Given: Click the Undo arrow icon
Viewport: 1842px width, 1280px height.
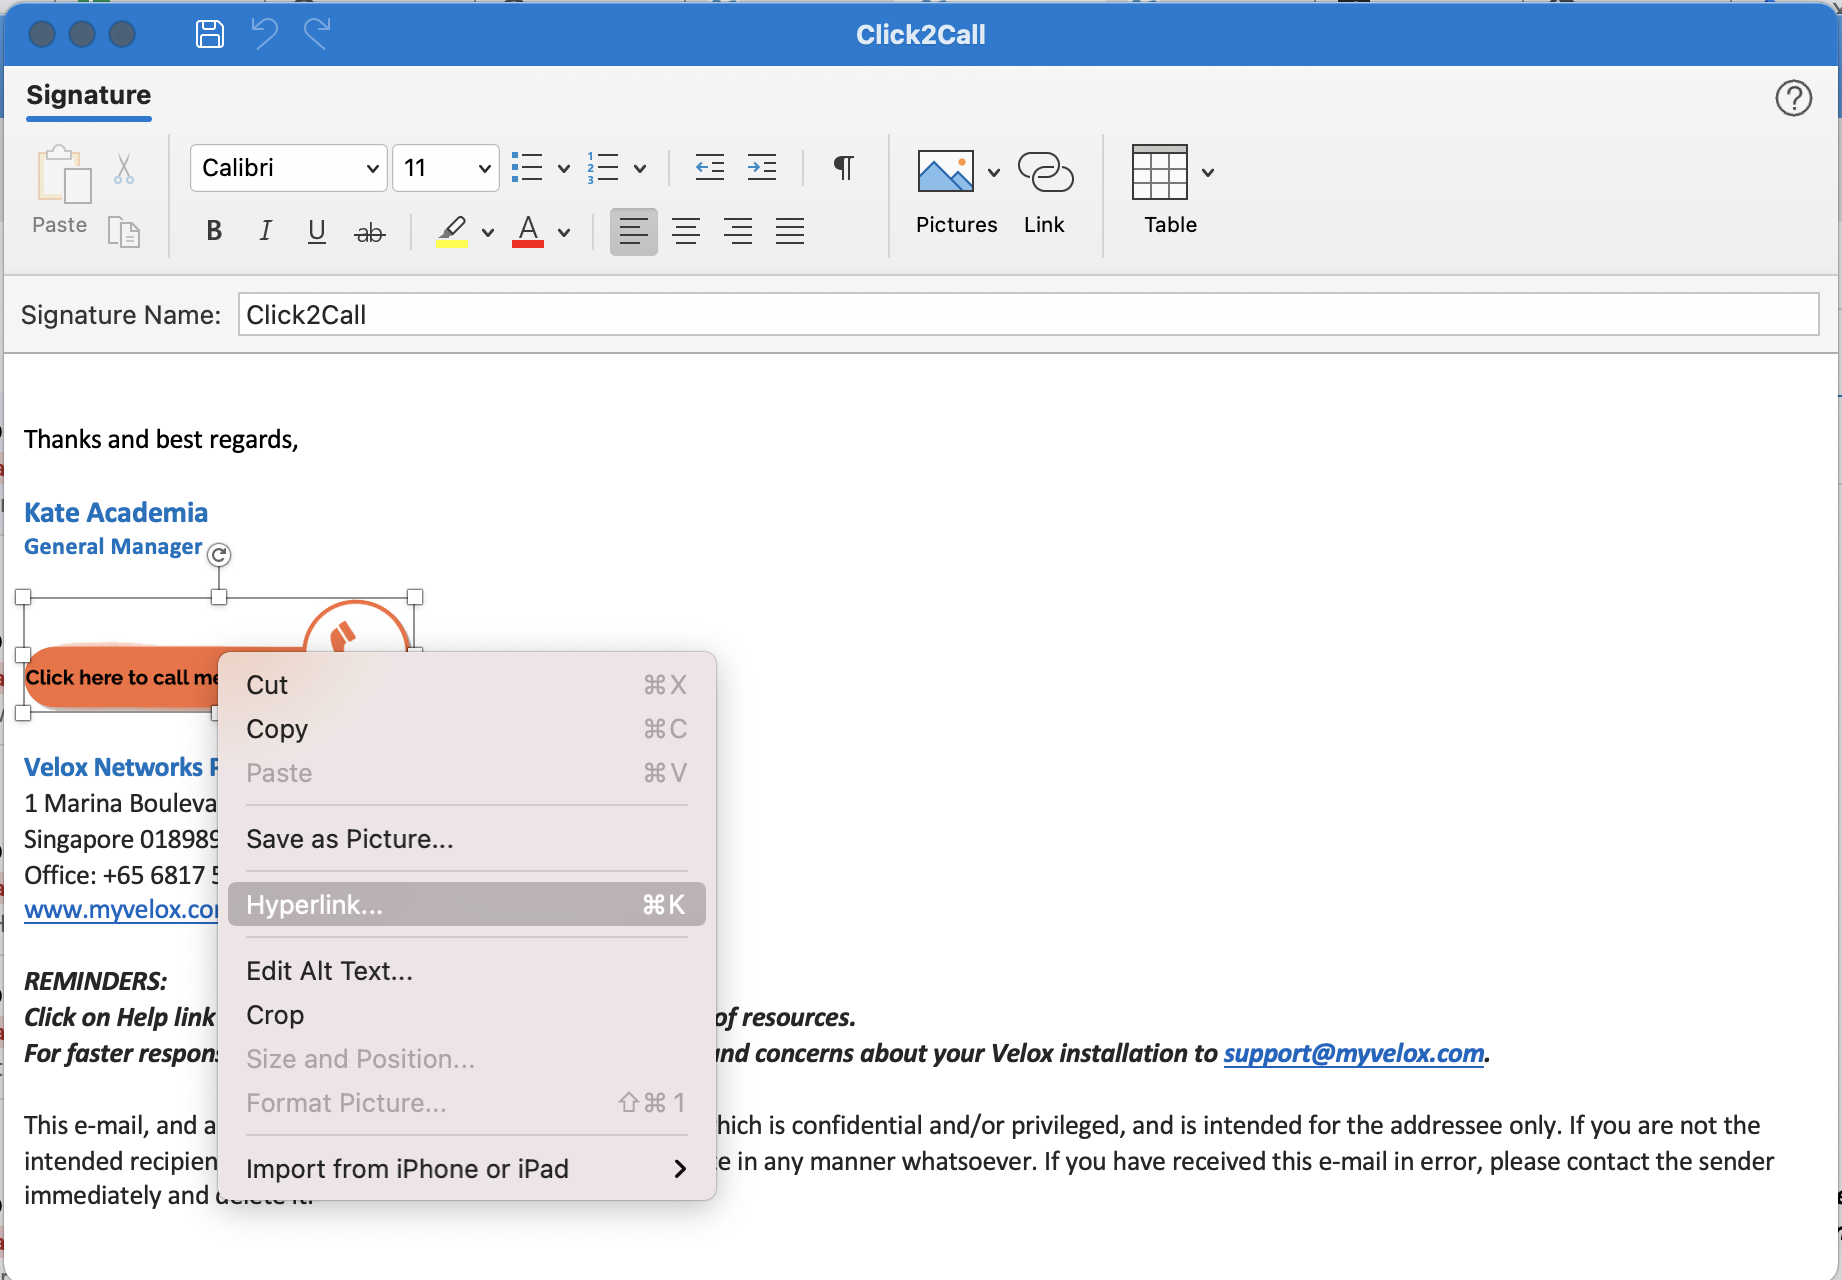Looking at the screenshot, I should coord(264,34).
